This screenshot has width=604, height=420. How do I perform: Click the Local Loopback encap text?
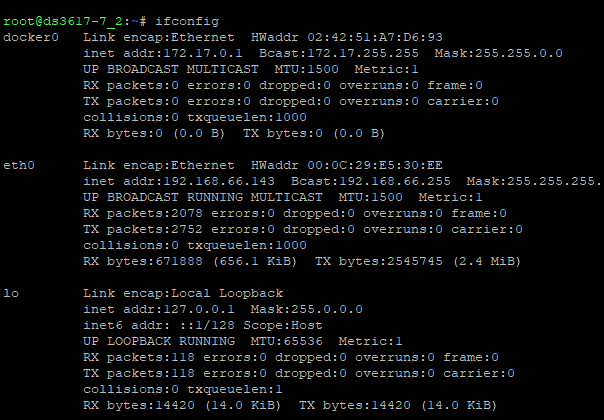point(227,293)
